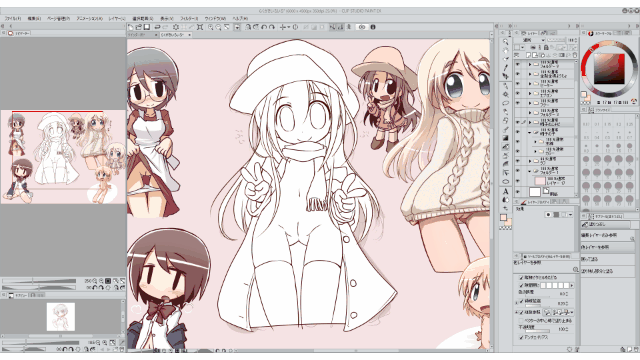Collapse the フォルダー 1 layer folder

(529, 171)
